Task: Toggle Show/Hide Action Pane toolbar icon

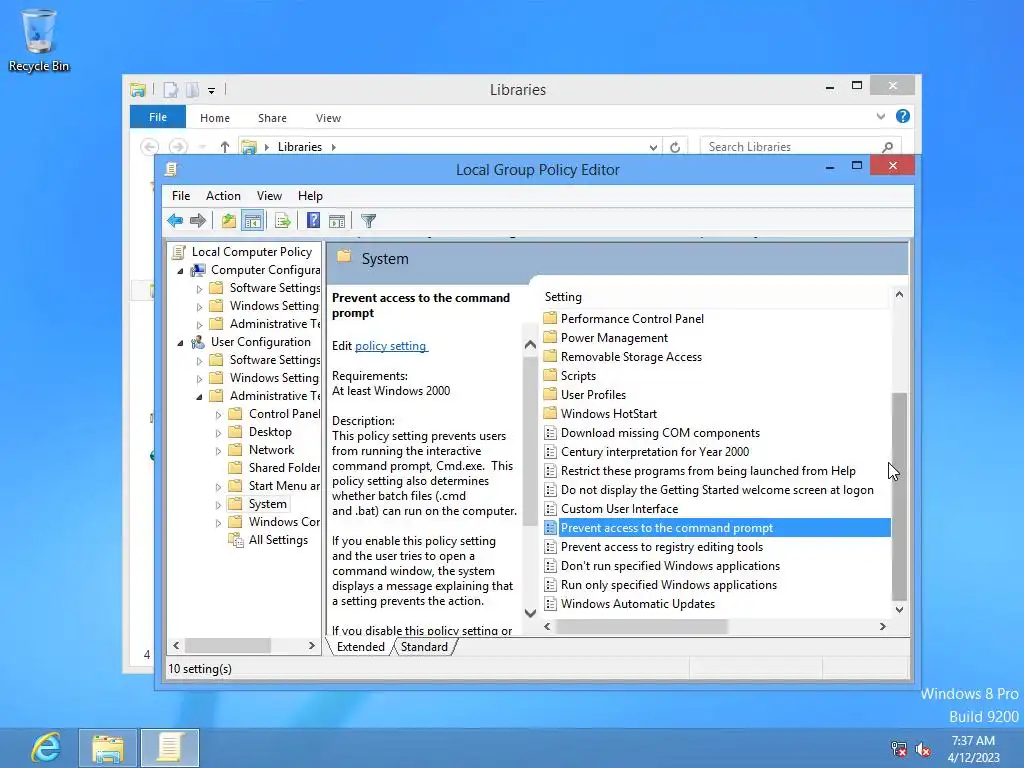Action: coord(337,221)
